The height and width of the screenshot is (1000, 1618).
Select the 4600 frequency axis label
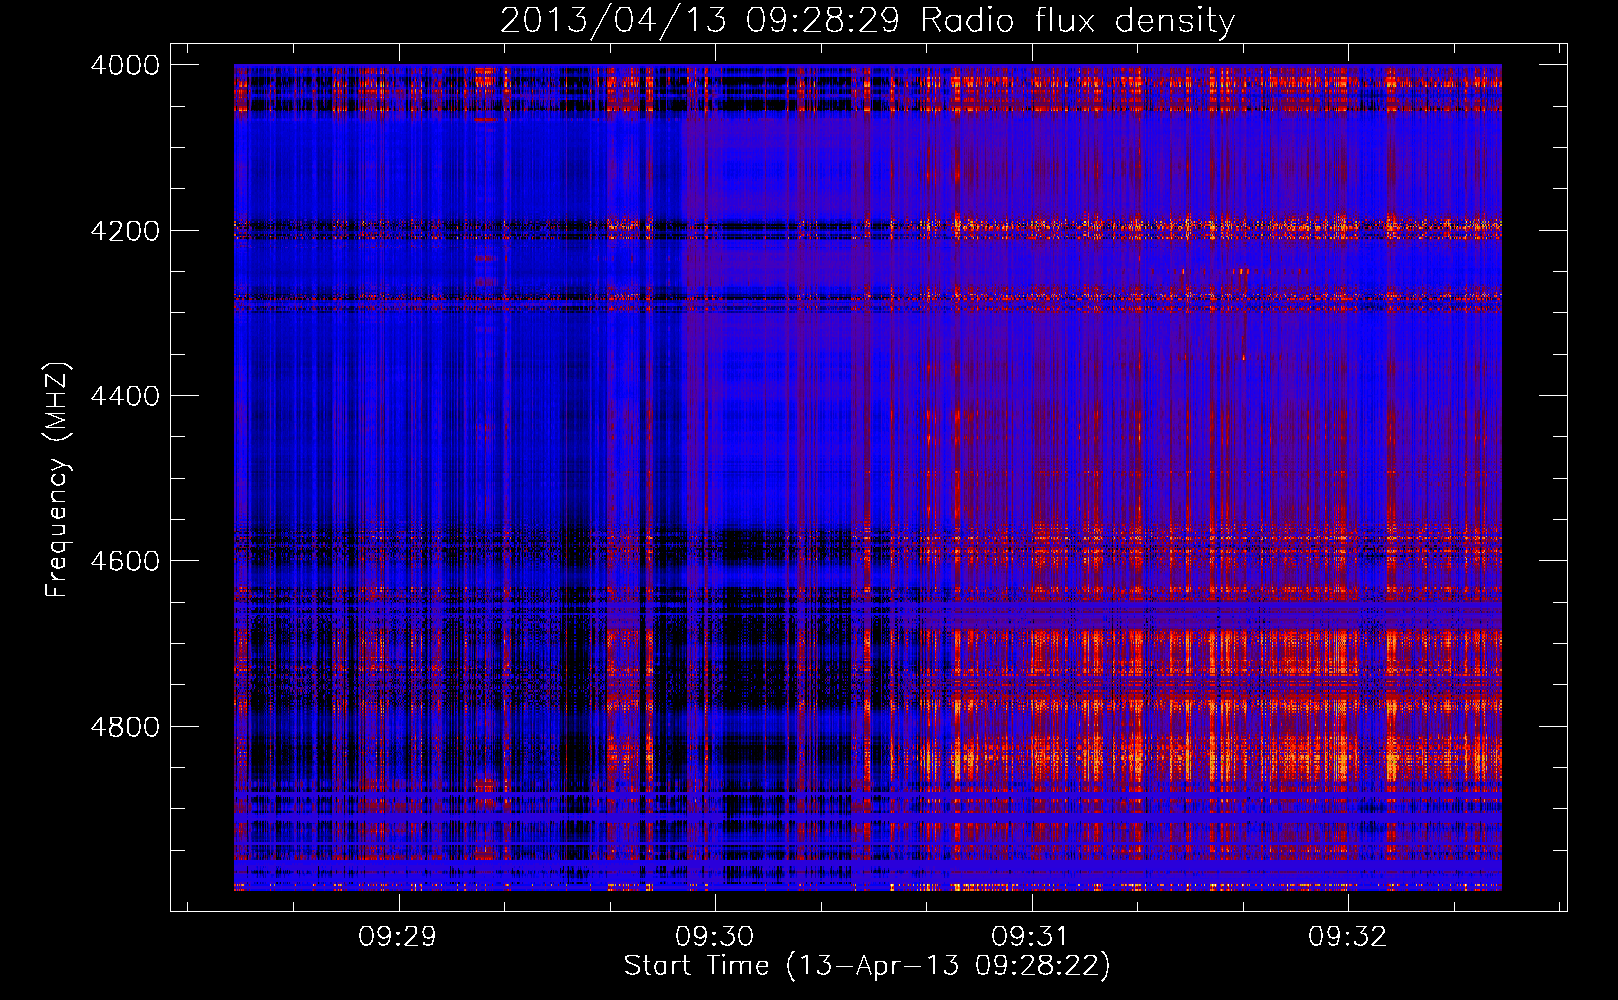tap(125, 561)
